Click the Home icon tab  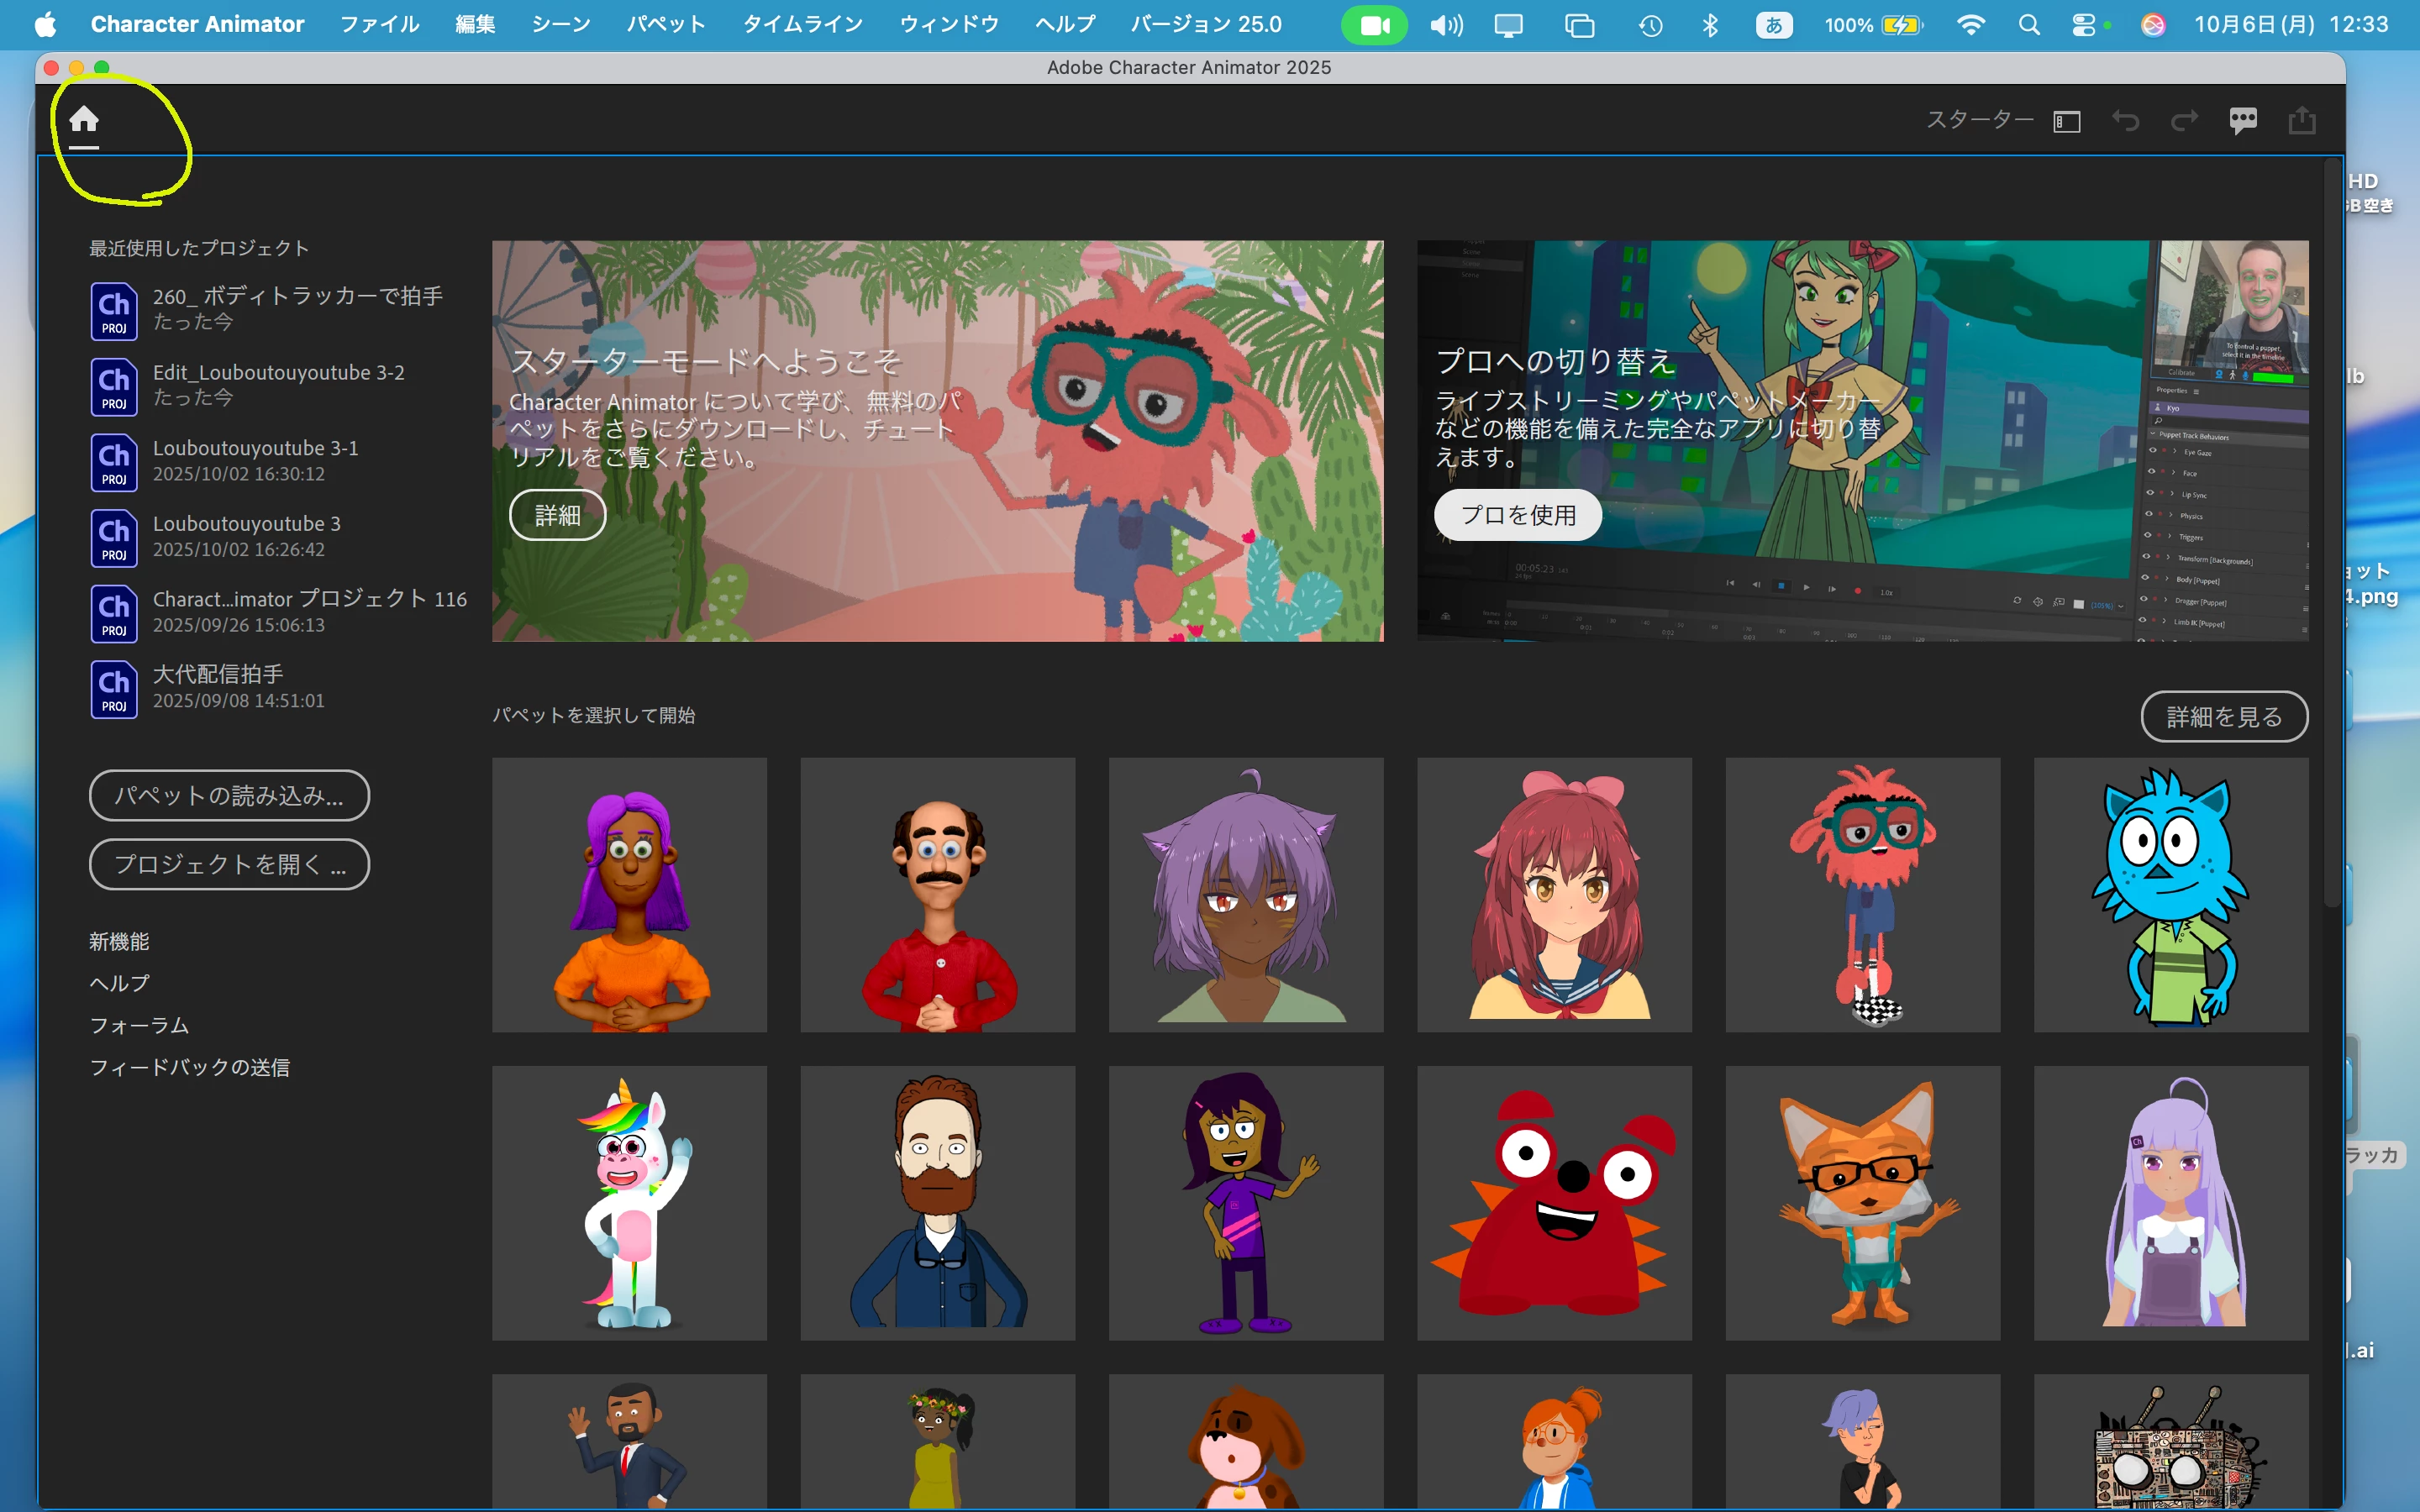click(x=84, y=120)
